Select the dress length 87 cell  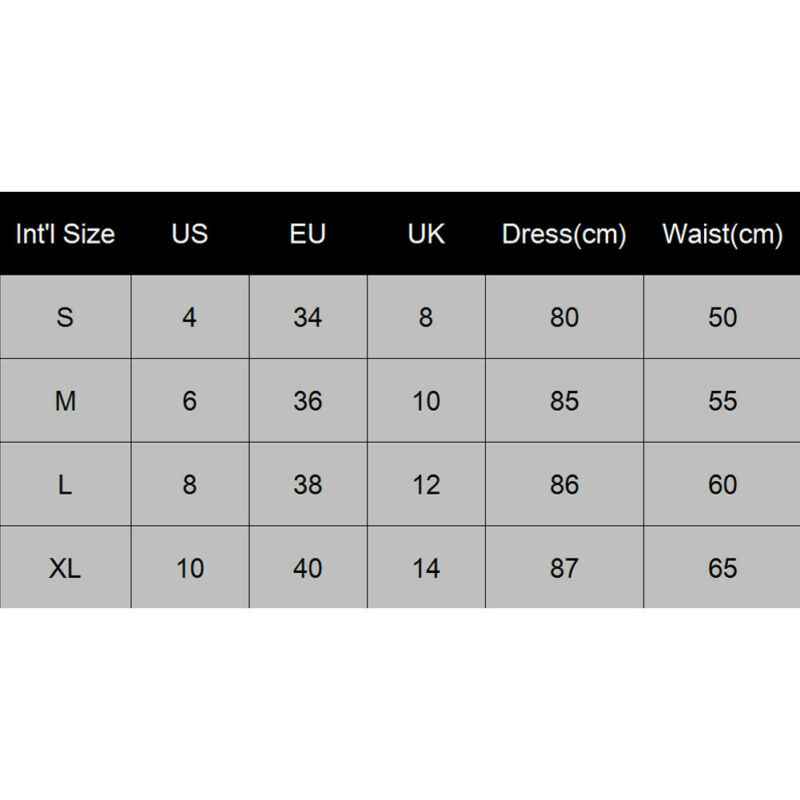click(564, 568)
